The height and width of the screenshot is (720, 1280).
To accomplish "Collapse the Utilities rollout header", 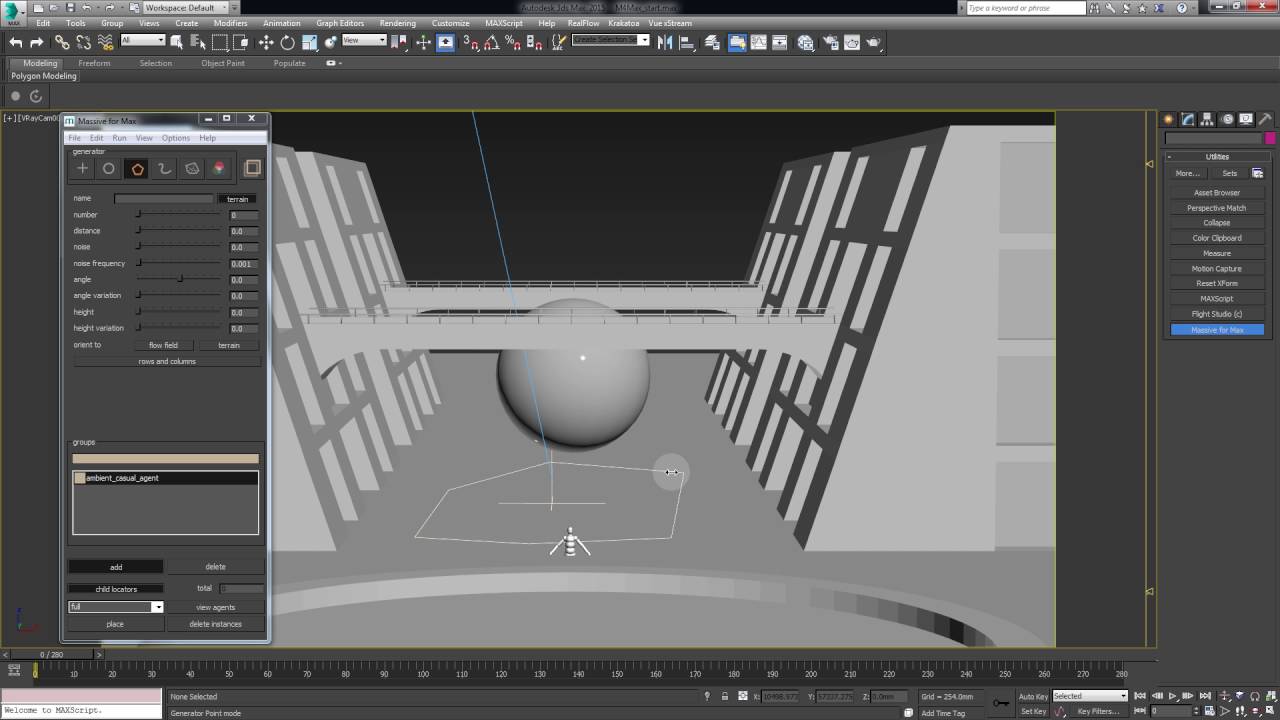I will [x=1217, y=157].
